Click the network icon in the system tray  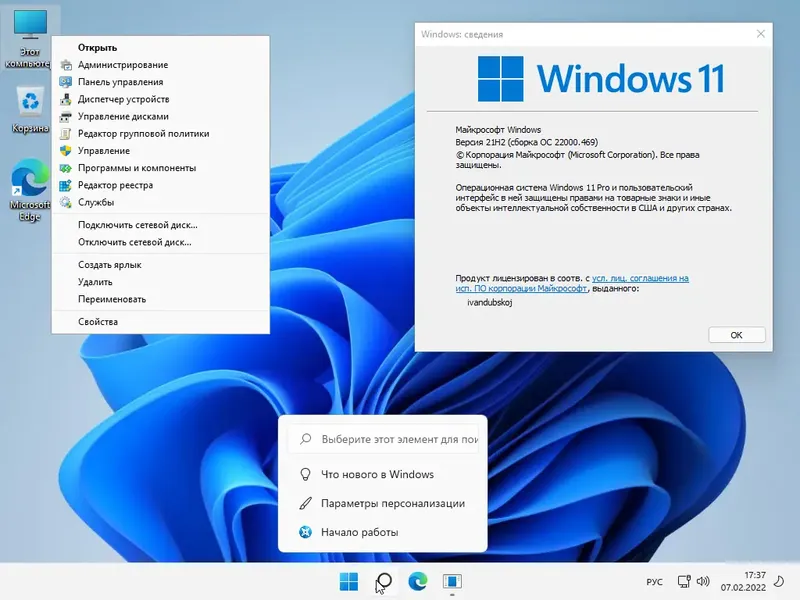point(686,581)
